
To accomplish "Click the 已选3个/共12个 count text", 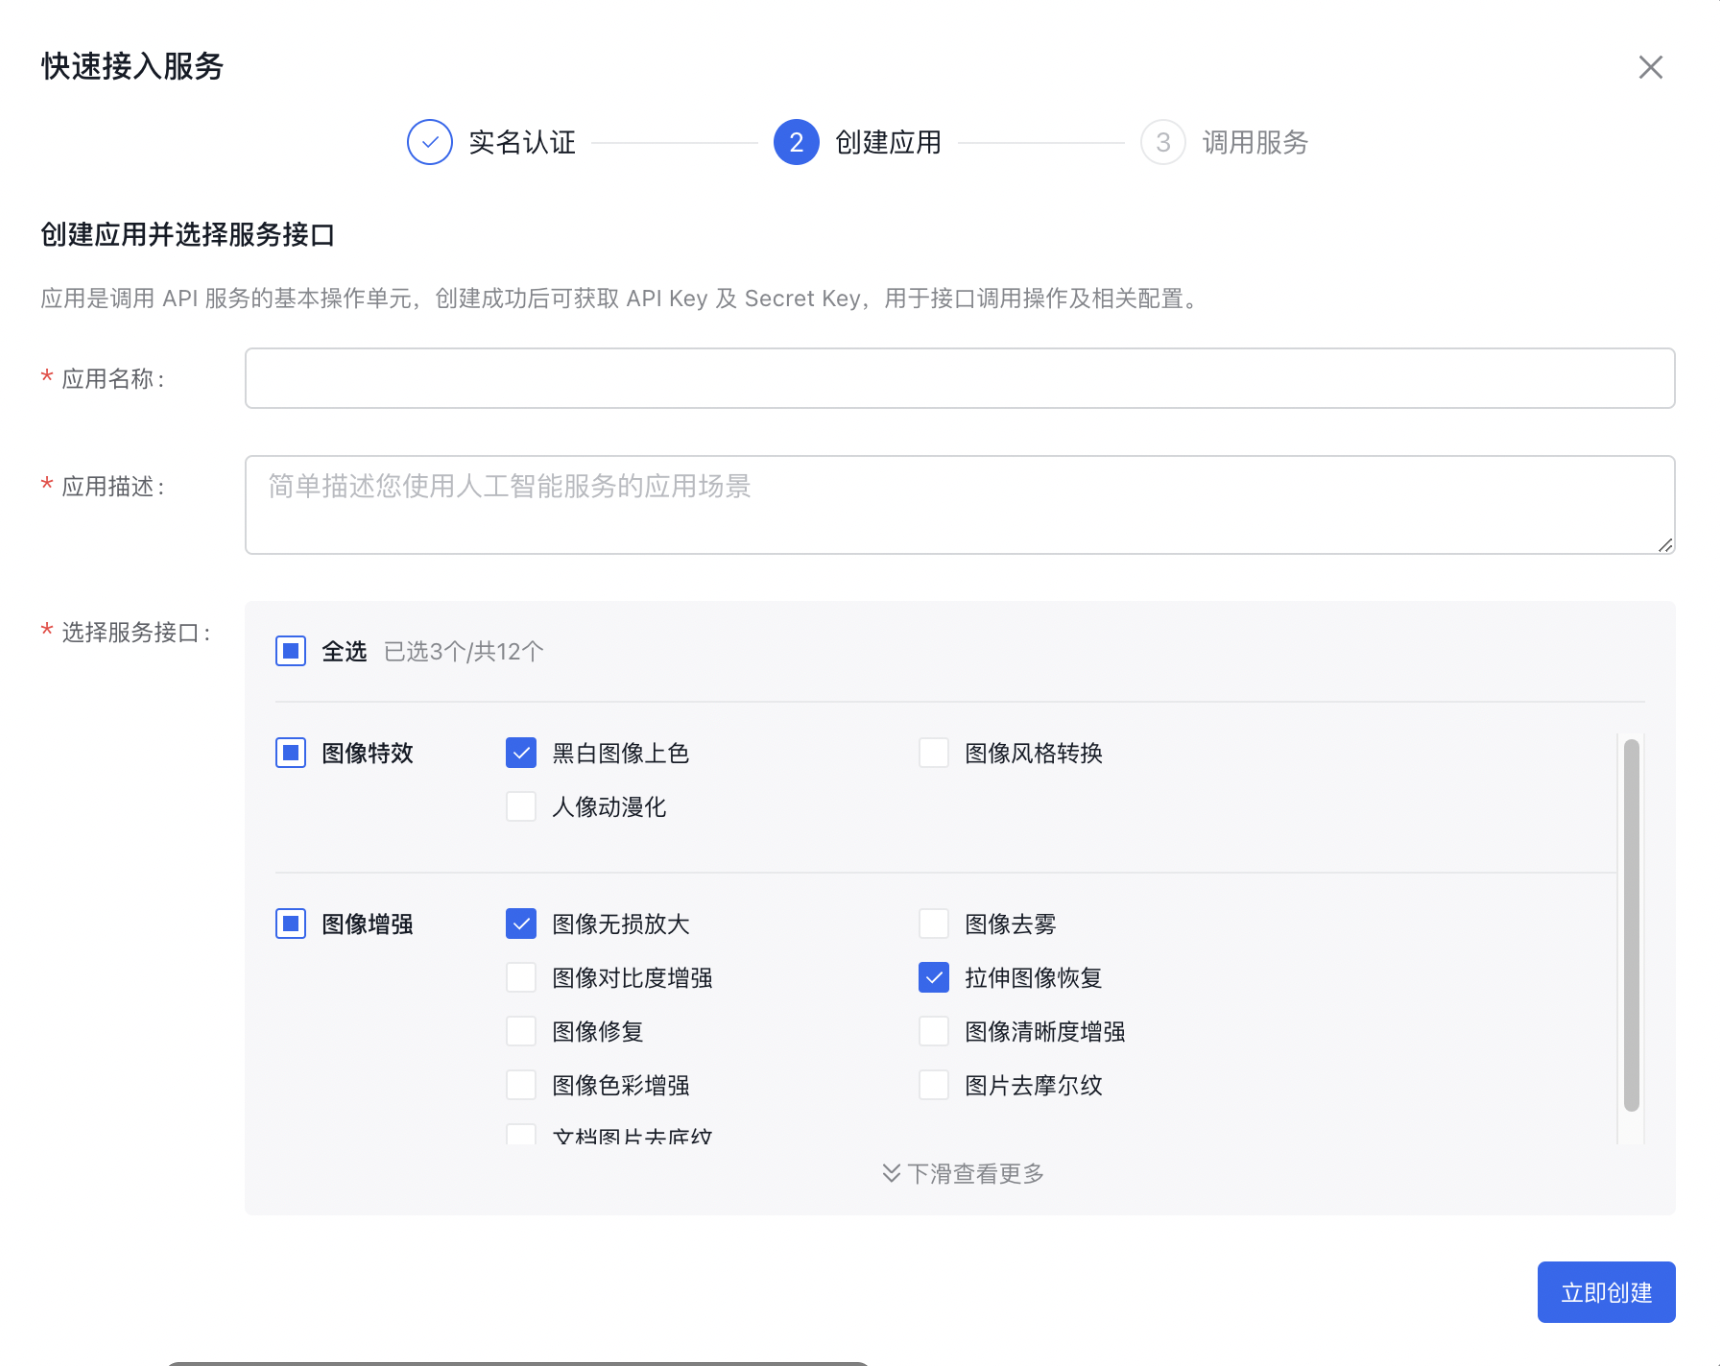I will click(x=464, y=651).
